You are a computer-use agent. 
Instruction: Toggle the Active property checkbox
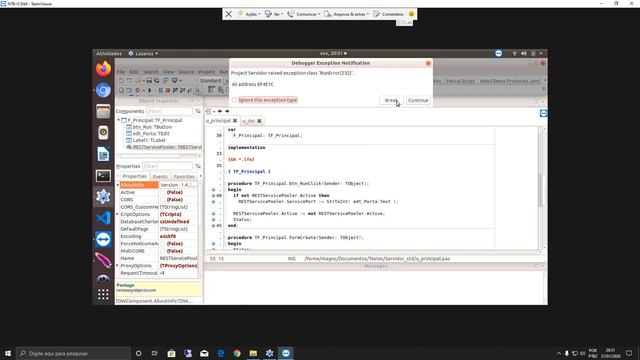163,192
